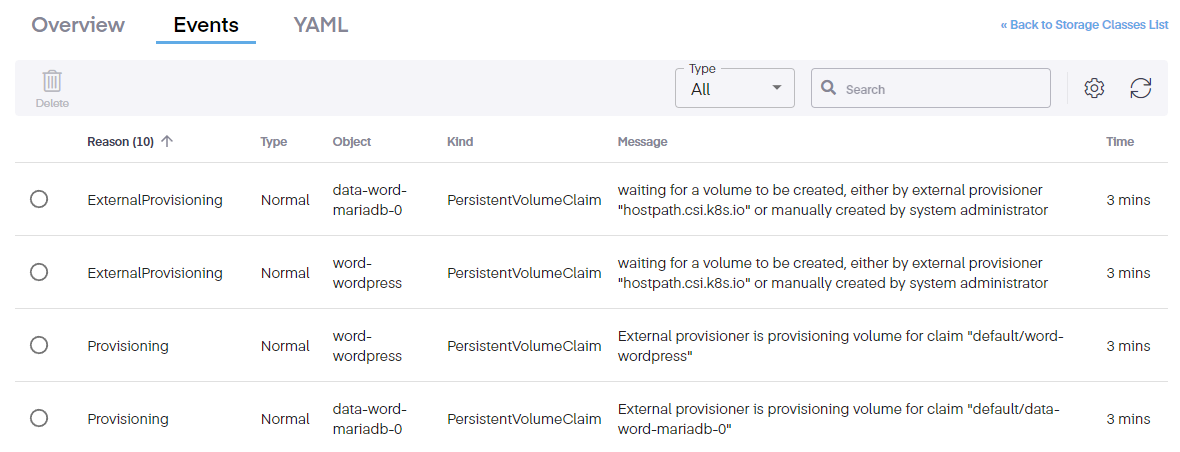The height and width of the screenshot is (452, 1180).
Task: Select radio for word-wordpress ExternalProvisioning event
Action: 39,272
